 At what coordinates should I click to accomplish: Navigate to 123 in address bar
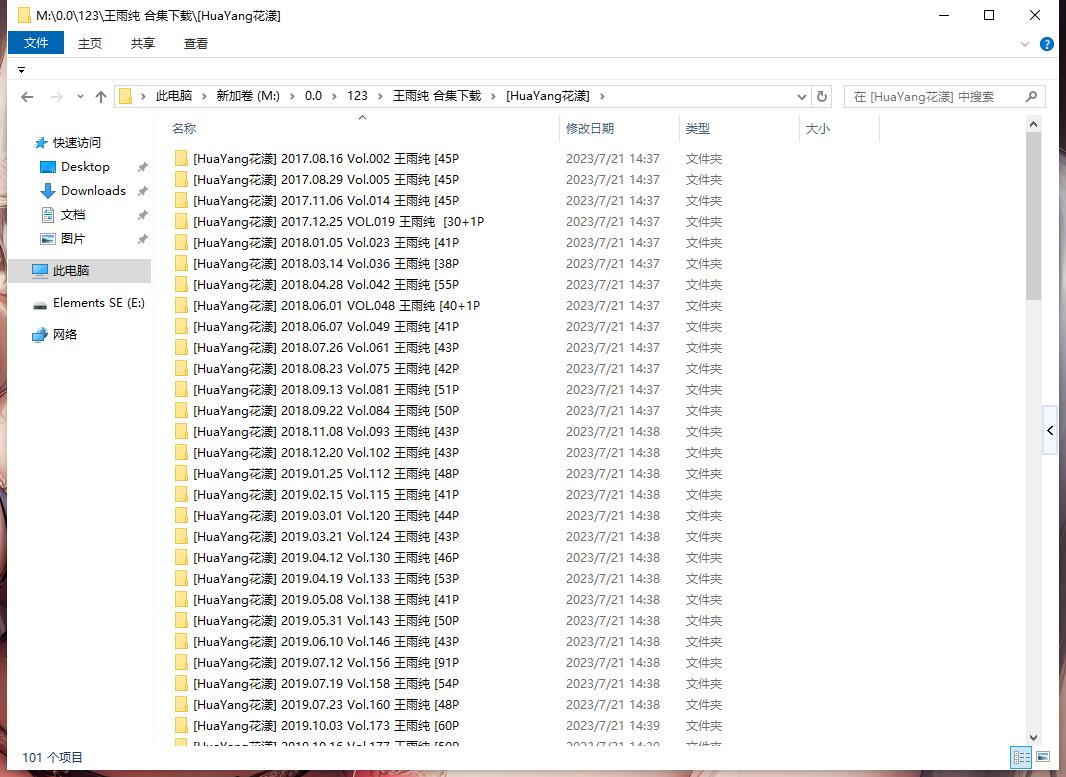pos(358,96)
